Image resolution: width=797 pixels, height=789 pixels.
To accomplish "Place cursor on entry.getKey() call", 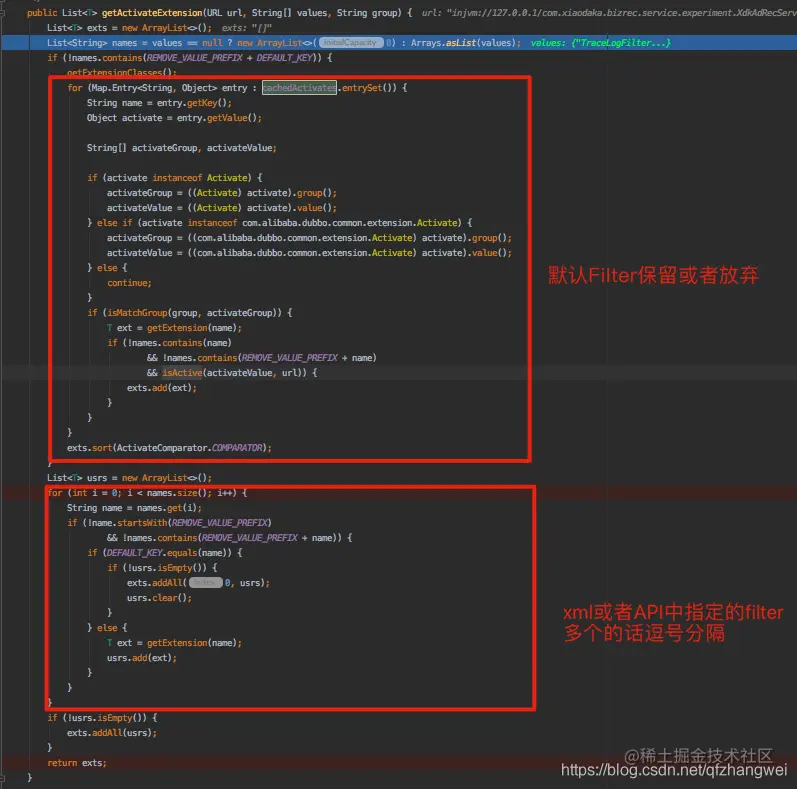I will click(194, 103).
